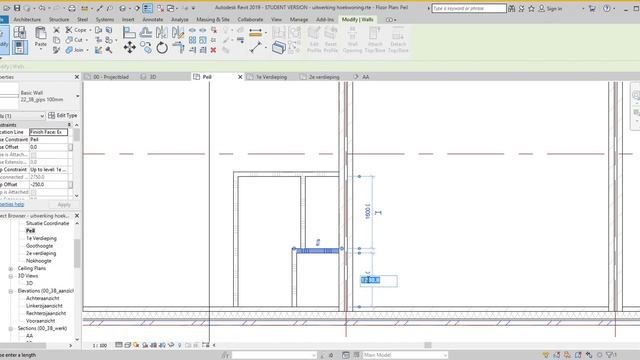Click the Array tool icon
This screenshot has width=640, height=360.
(192, 40)
